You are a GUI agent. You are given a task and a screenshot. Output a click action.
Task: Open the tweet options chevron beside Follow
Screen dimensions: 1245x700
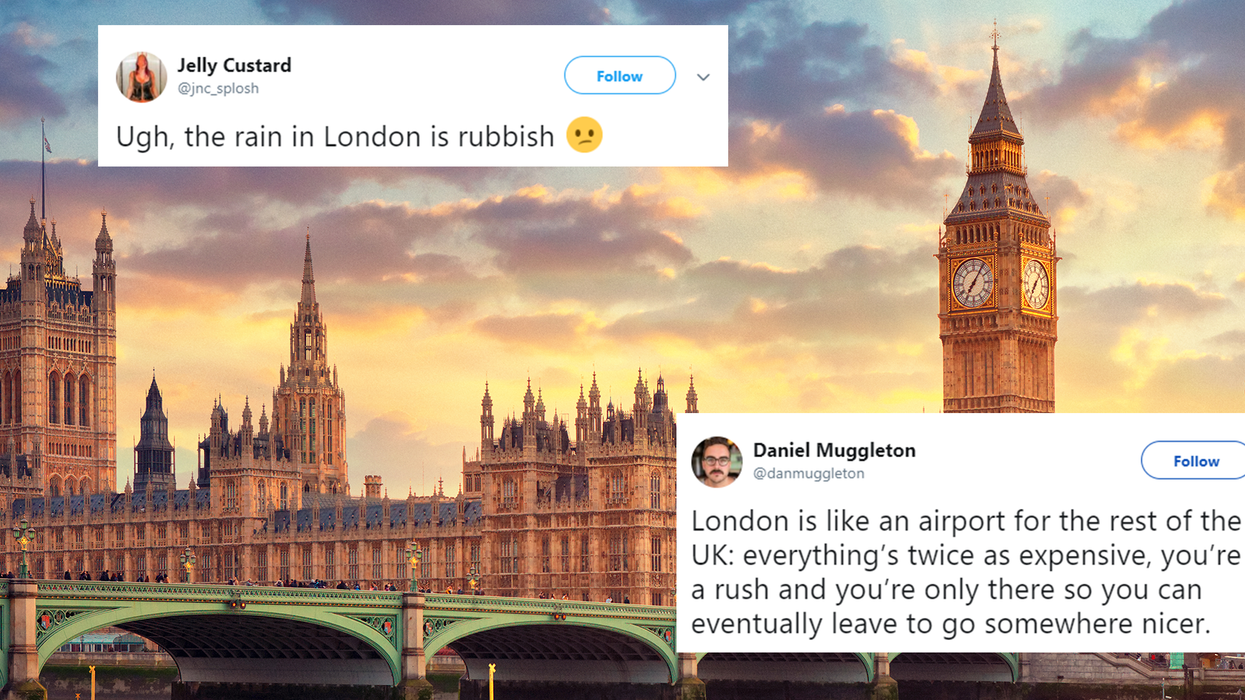703,77
